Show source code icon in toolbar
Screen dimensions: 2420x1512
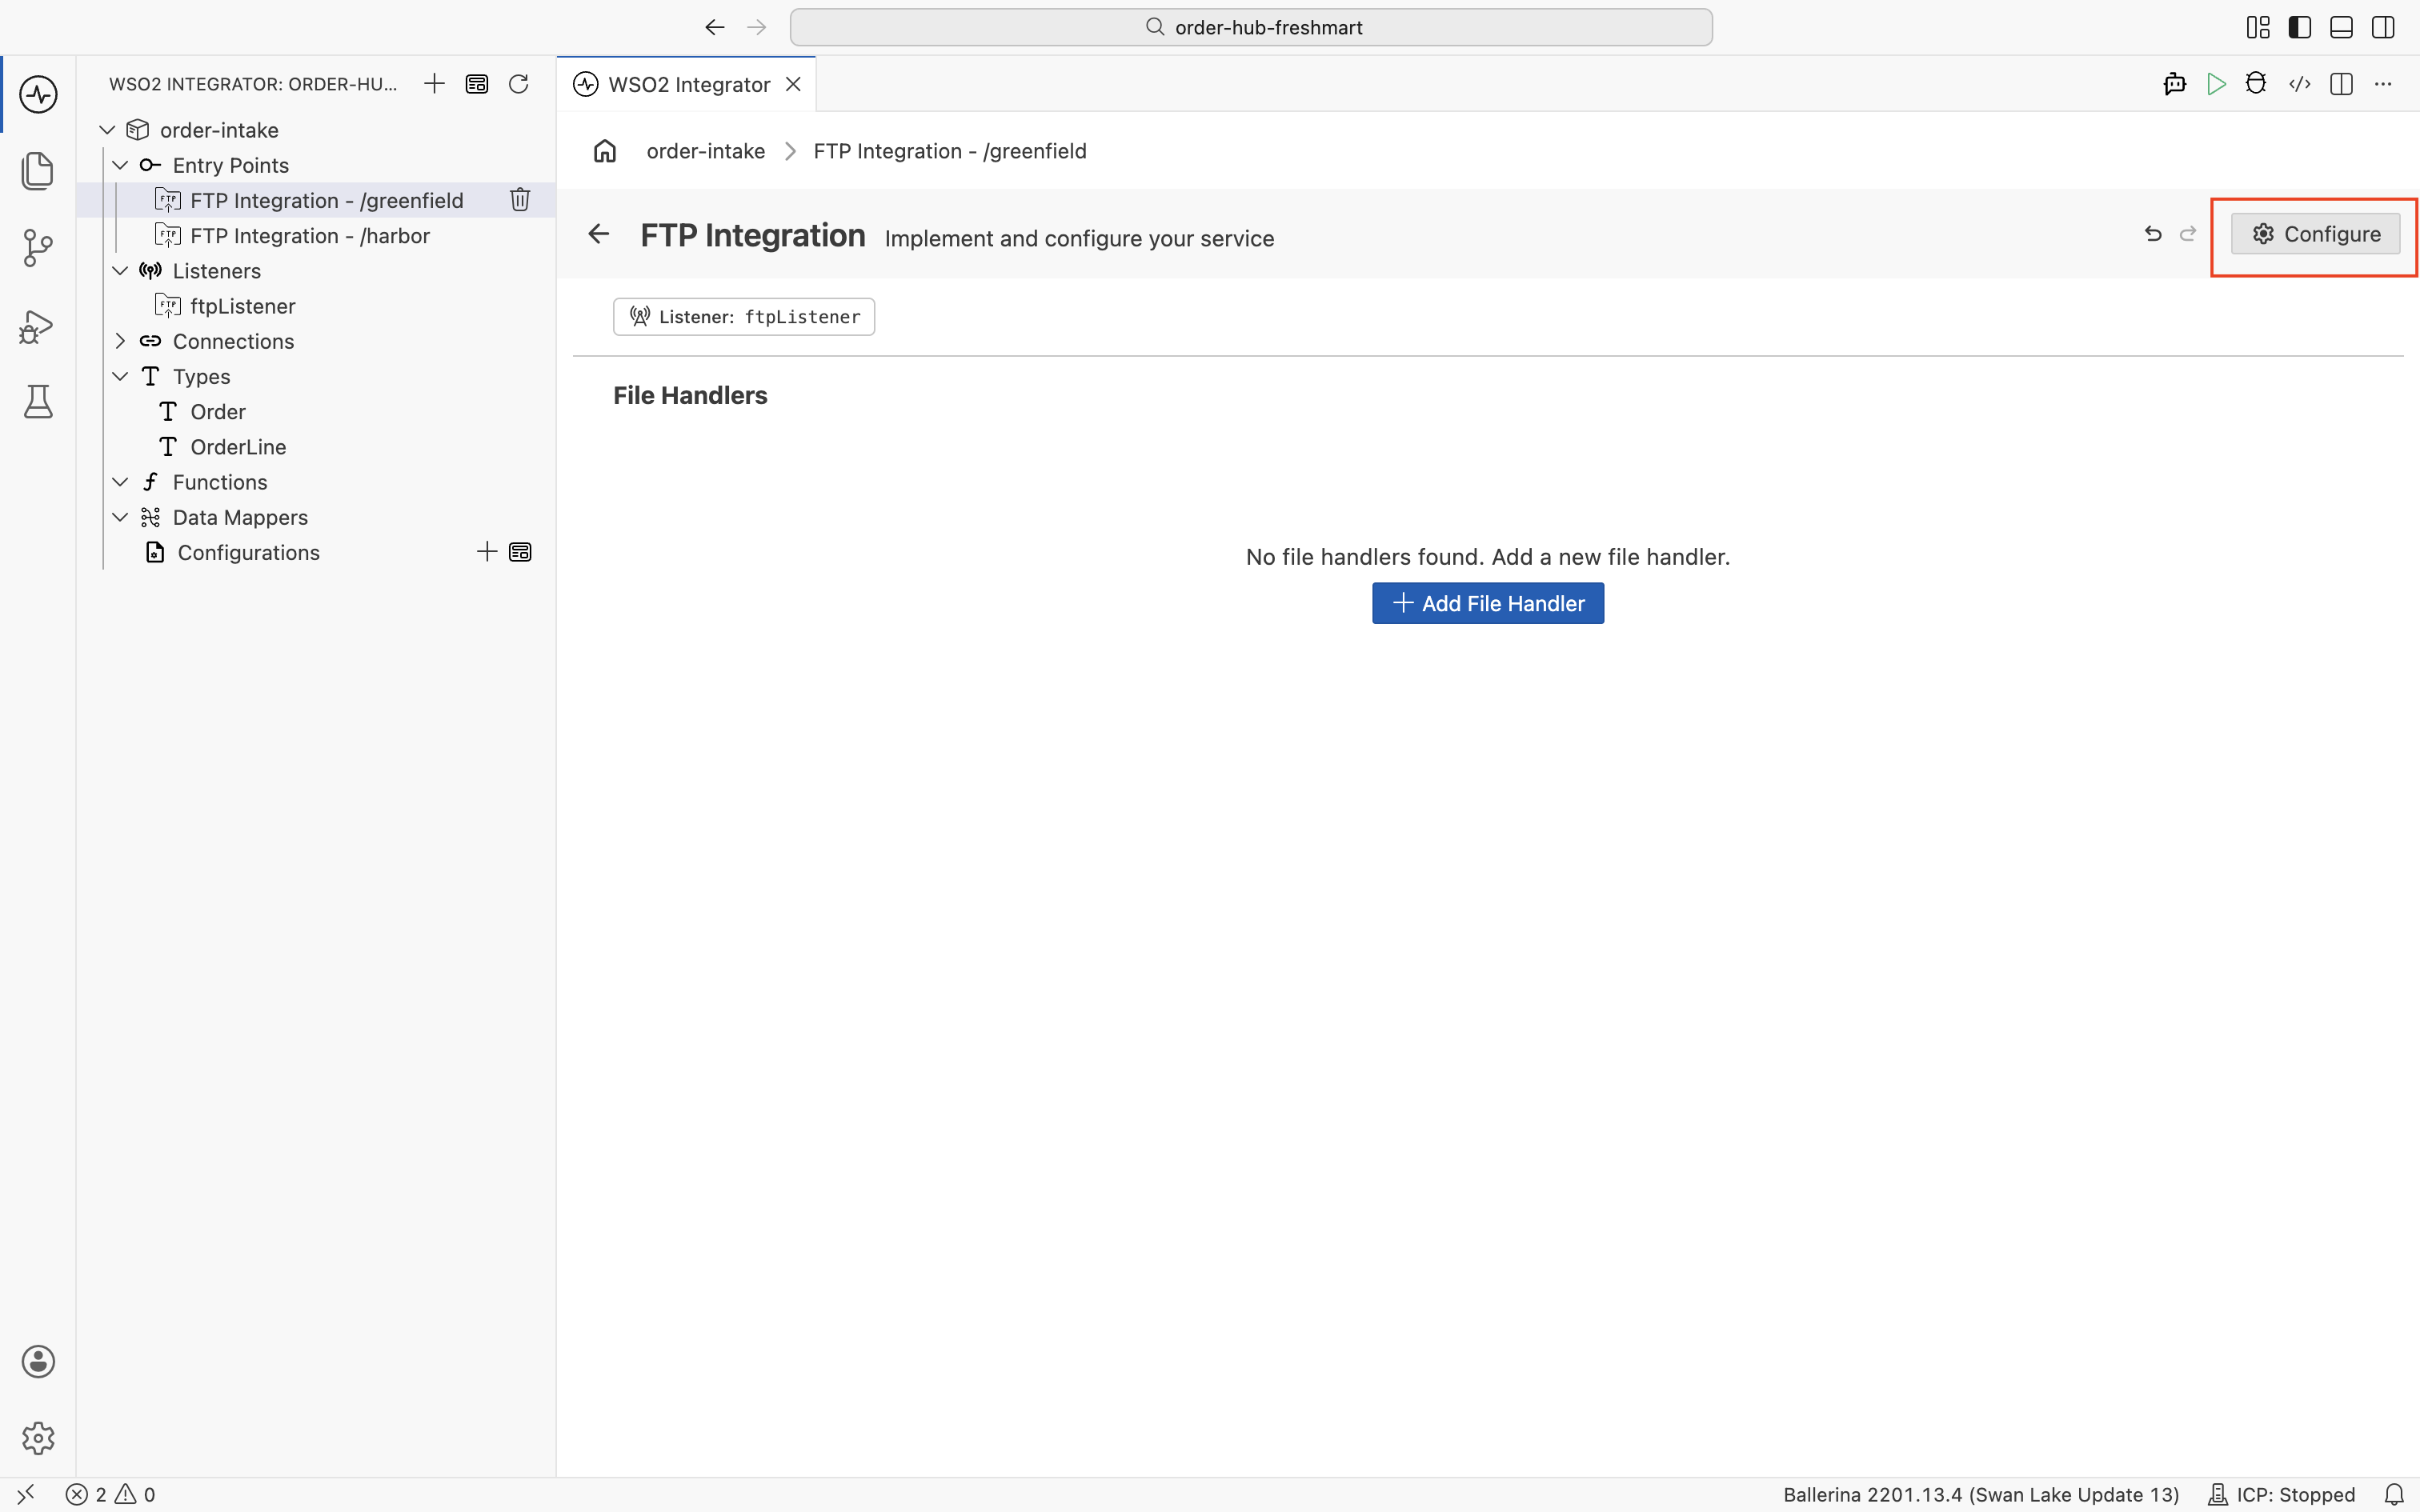(2300, 84)
